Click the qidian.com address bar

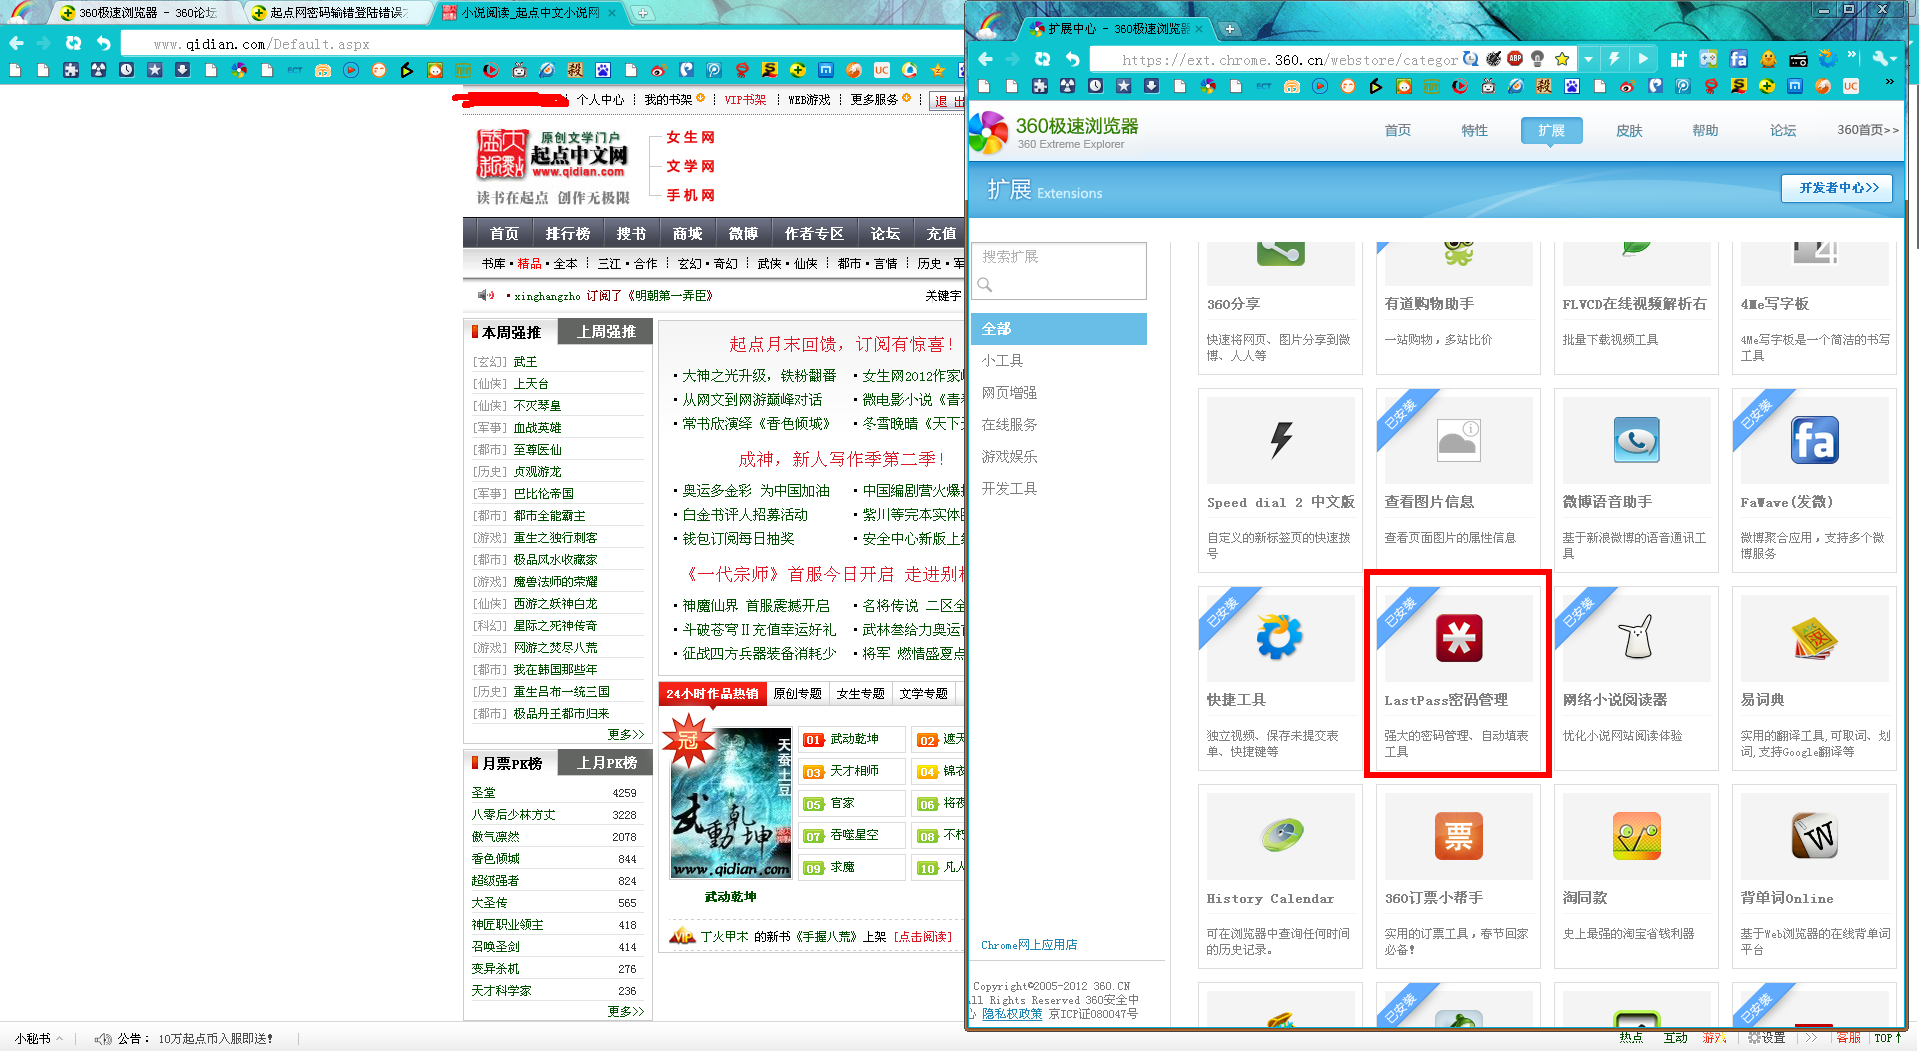click(540, 44)
